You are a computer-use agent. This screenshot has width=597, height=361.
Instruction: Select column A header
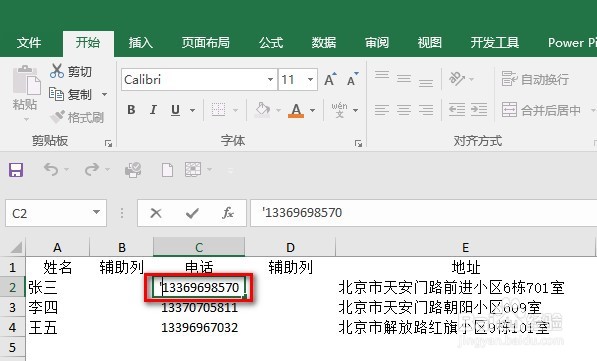tap(57, 247)
